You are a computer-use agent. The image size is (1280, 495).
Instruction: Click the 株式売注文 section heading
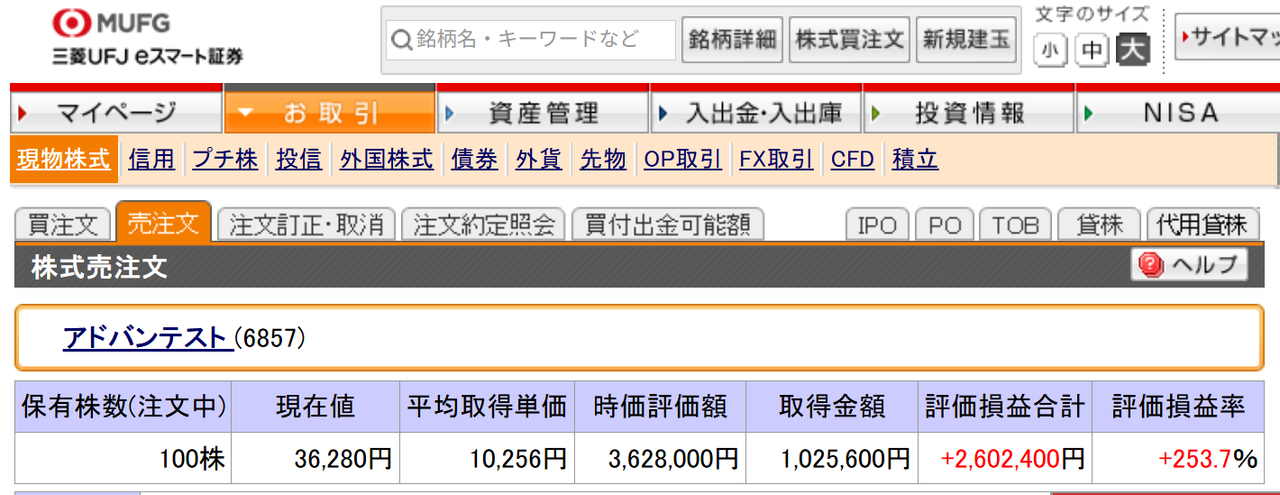tap(99, 266)
